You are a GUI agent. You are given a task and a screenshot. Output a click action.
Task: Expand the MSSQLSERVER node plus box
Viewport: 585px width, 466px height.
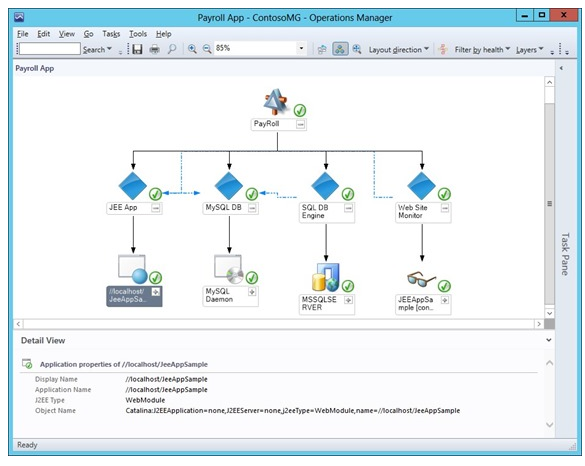[348, 300]
